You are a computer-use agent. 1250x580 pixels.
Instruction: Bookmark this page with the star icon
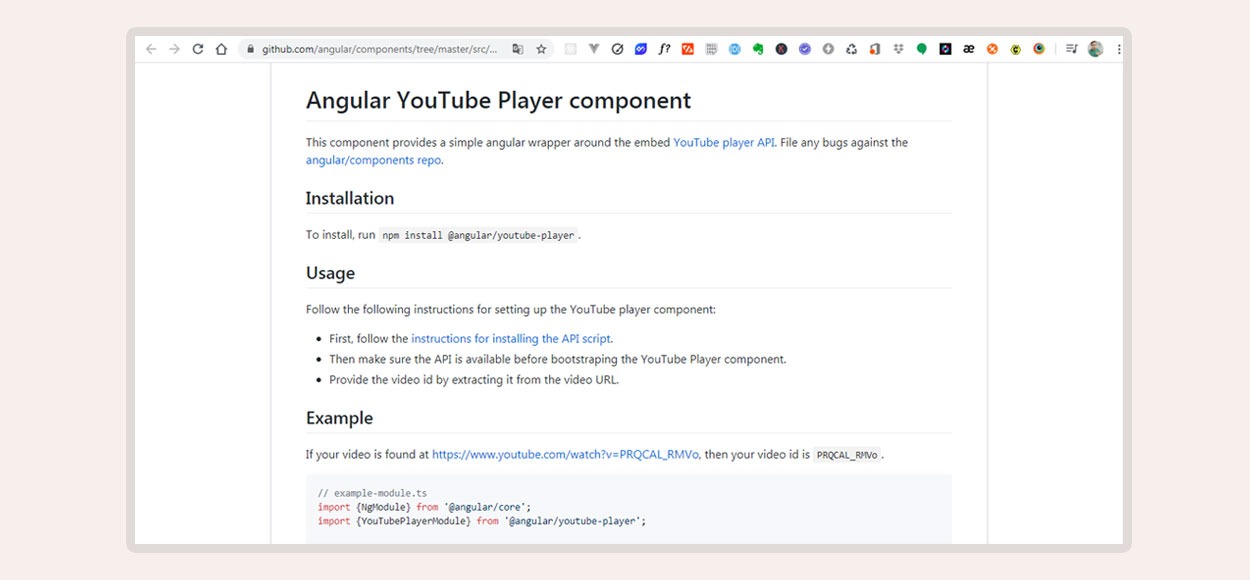point(541,48)
